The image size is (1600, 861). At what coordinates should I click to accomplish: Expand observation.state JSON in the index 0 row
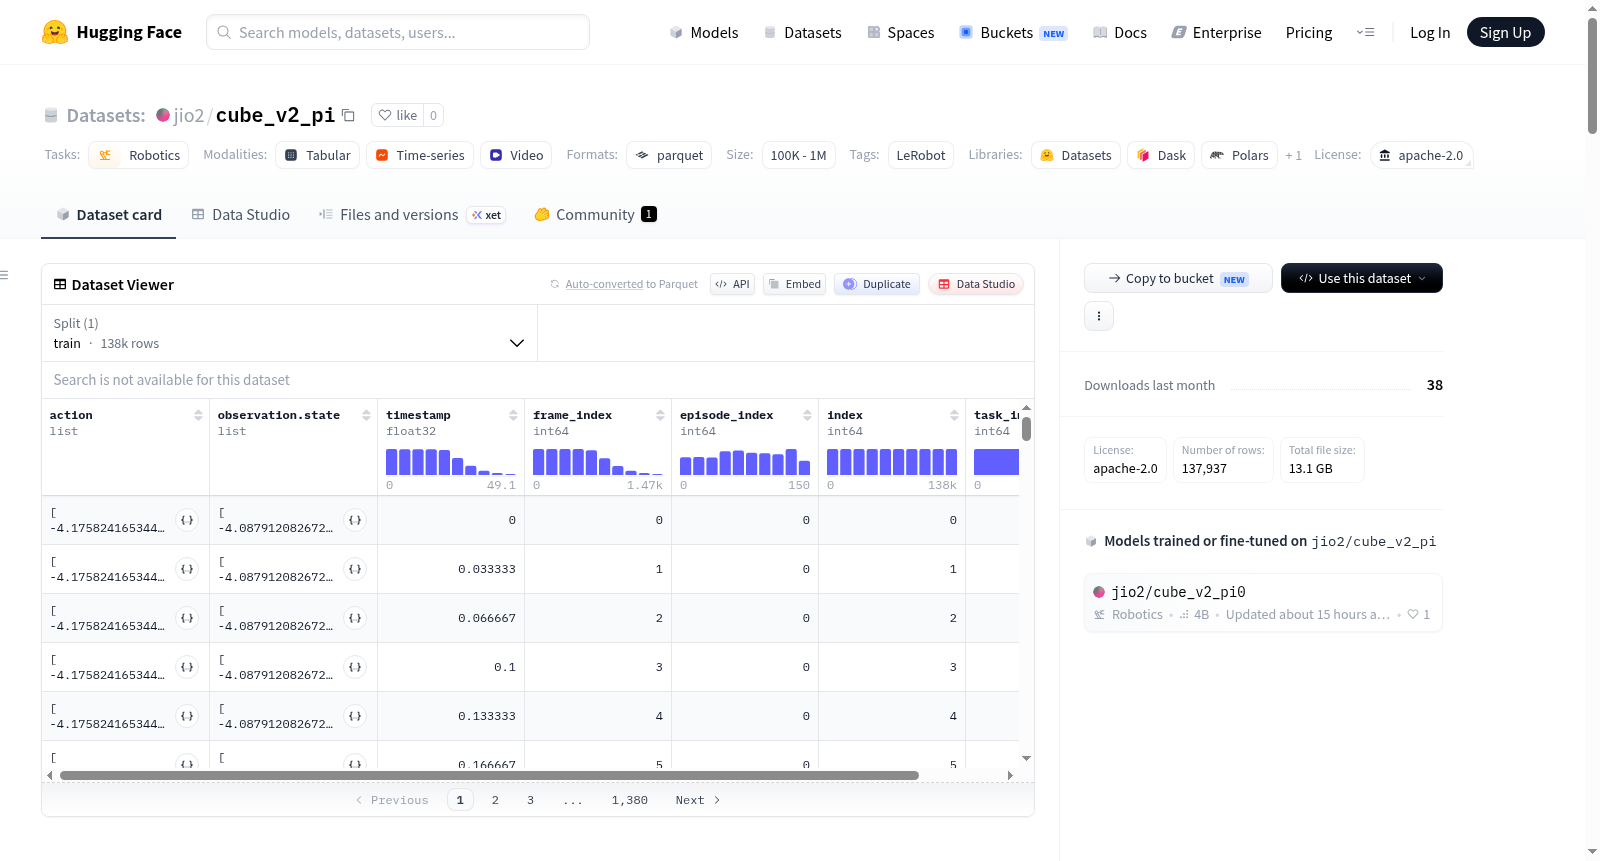355,520
